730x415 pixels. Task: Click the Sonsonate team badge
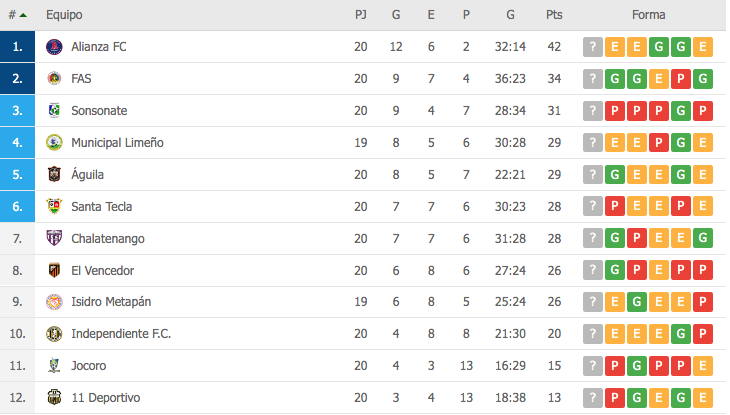(54, 111)
